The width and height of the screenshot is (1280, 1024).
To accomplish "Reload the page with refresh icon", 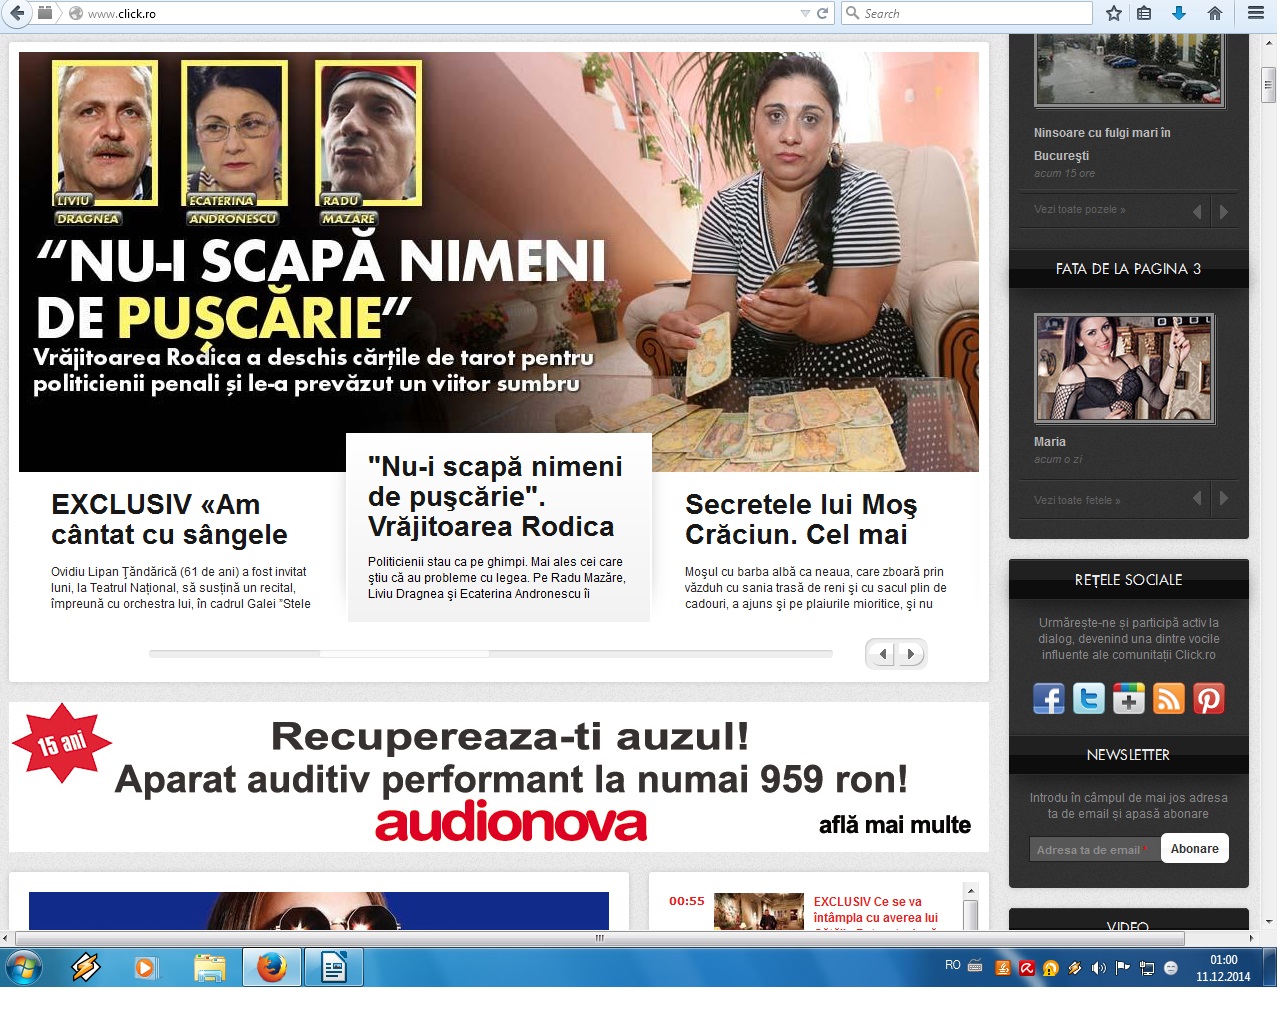I will (823, 13).
